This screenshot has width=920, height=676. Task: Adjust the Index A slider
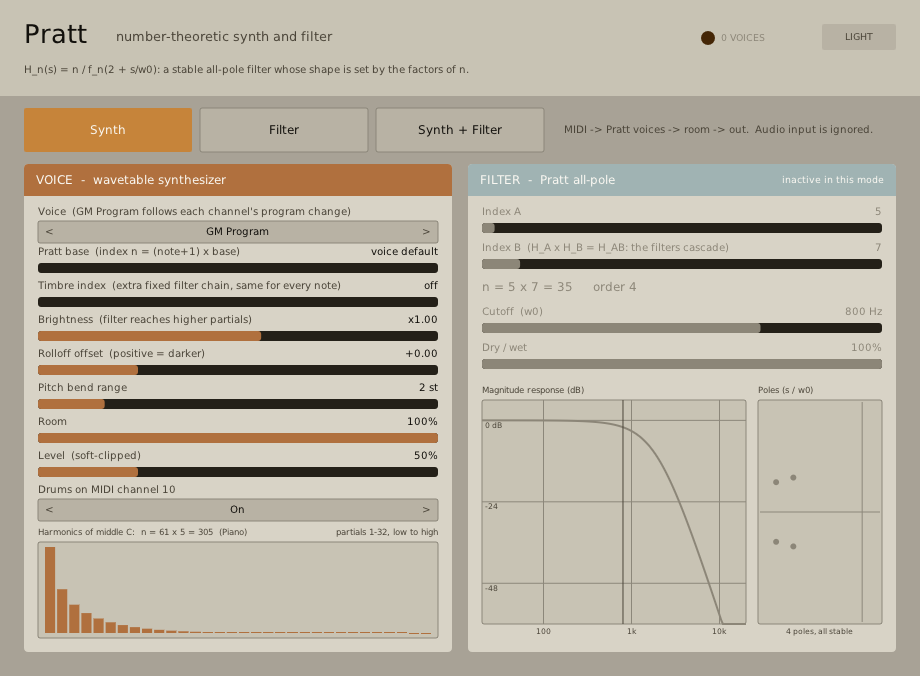tap(682, 228)
